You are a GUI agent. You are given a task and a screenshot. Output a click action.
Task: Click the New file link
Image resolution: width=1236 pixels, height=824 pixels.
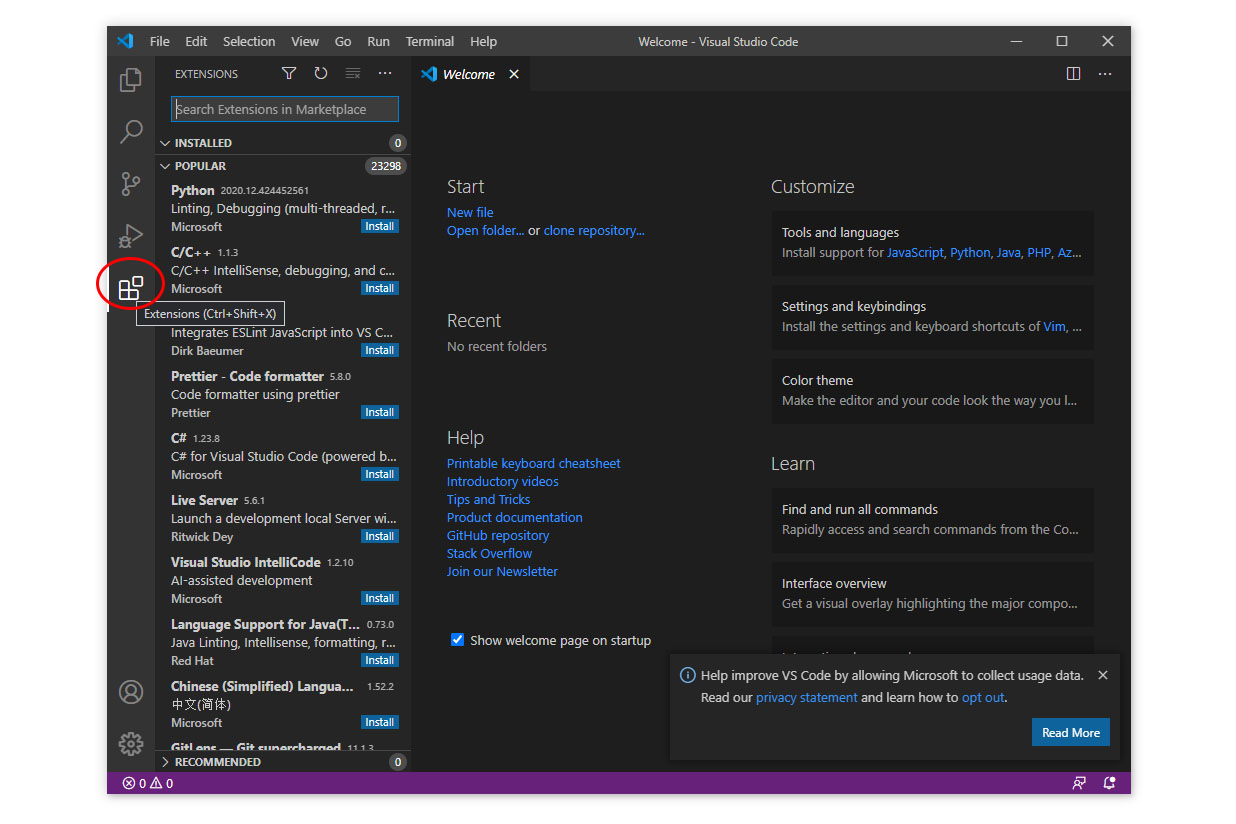tap(470, 212)
